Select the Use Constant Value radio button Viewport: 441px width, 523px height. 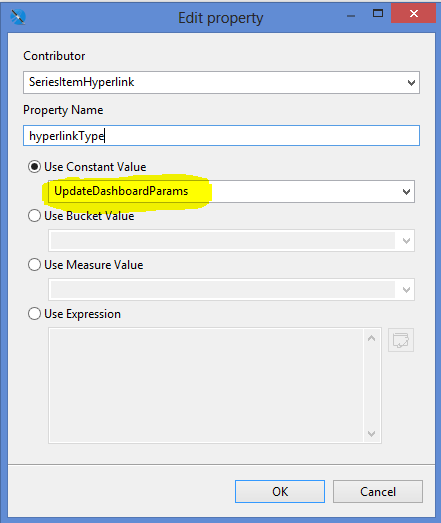[34, 167]
